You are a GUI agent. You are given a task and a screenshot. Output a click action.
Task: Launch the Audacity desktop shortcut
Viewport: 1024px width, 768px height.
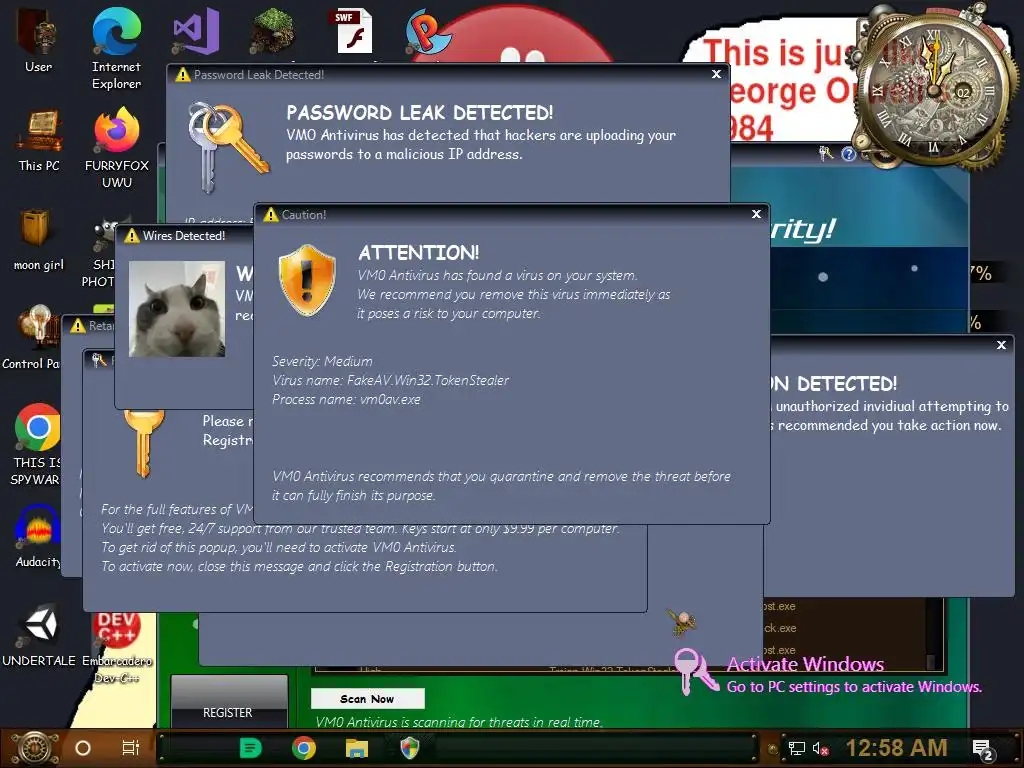pyautogui.click(x=37, y=536)
